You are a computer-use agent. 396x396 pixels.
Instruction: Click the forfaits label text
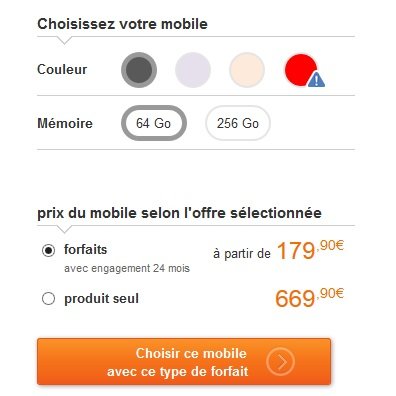coord(86,249)
